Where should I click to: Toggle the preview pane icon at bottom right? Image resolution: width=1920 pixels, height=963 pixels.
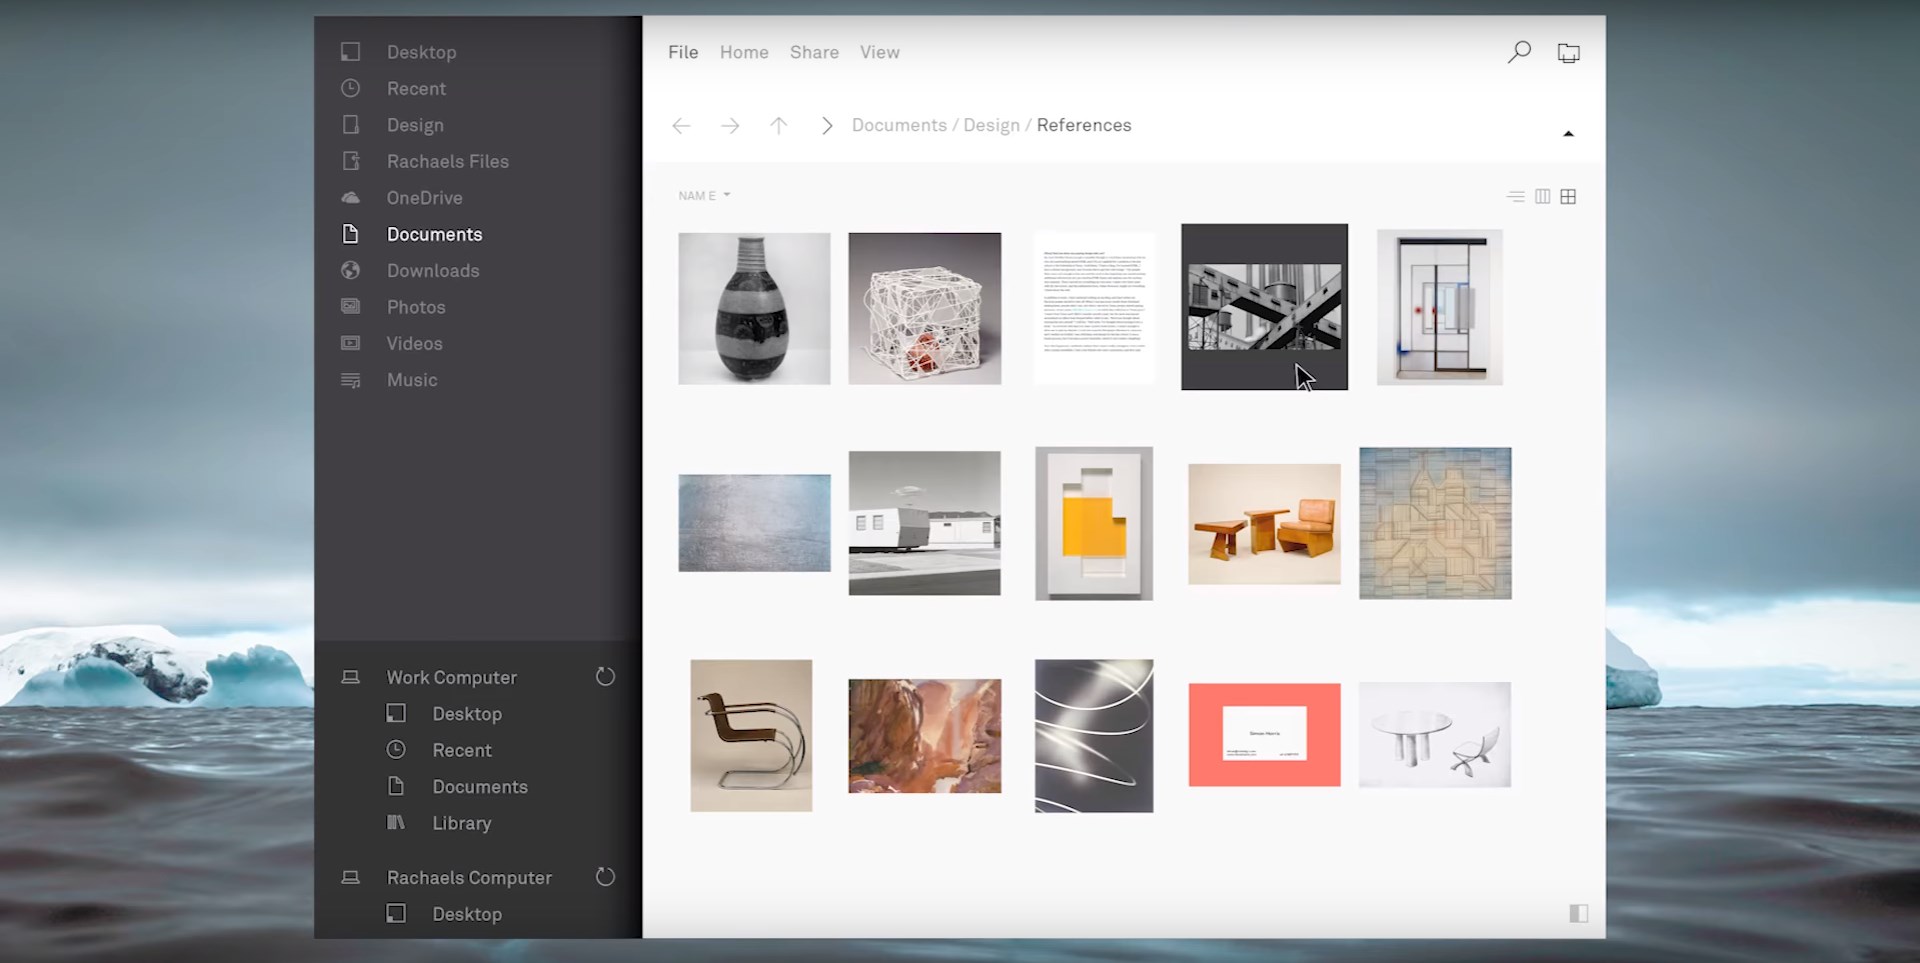pos(1578,913)
